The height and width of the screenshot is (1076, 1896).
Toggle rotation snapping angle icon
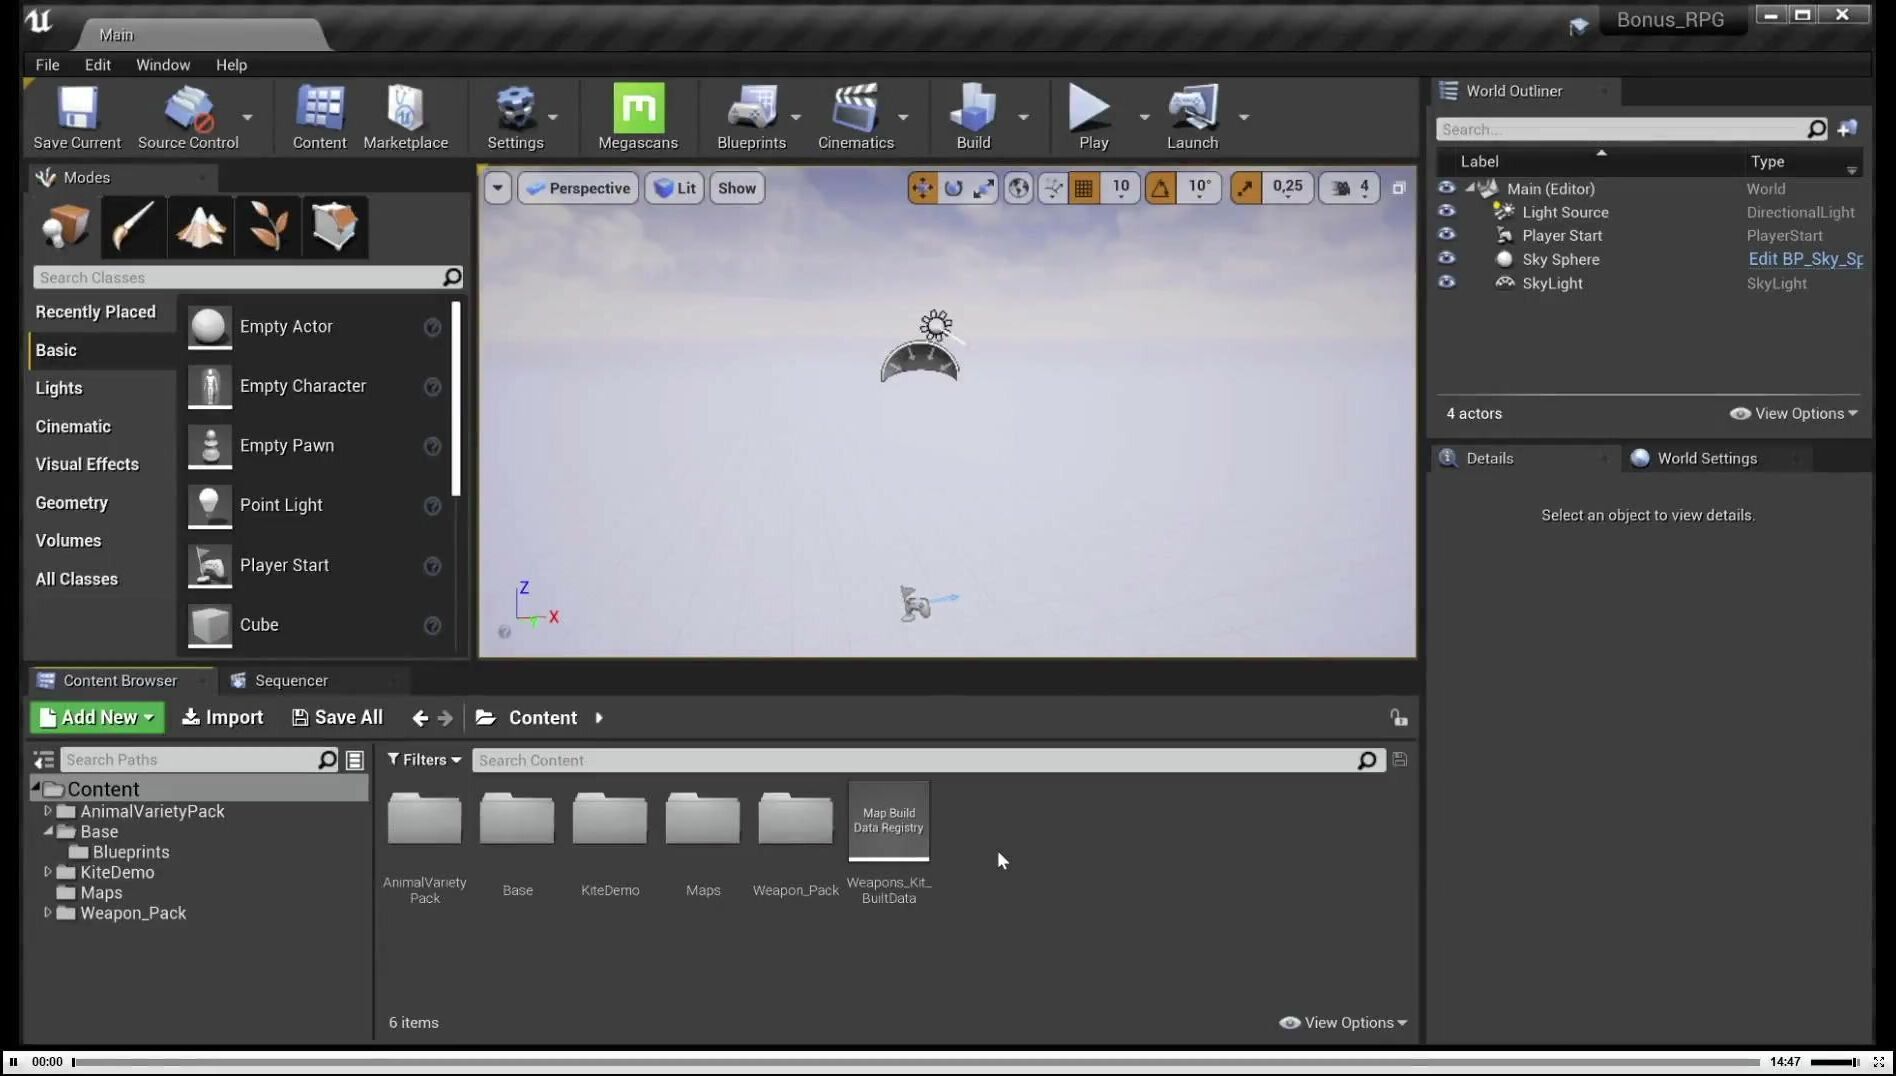click(1160, 188)
